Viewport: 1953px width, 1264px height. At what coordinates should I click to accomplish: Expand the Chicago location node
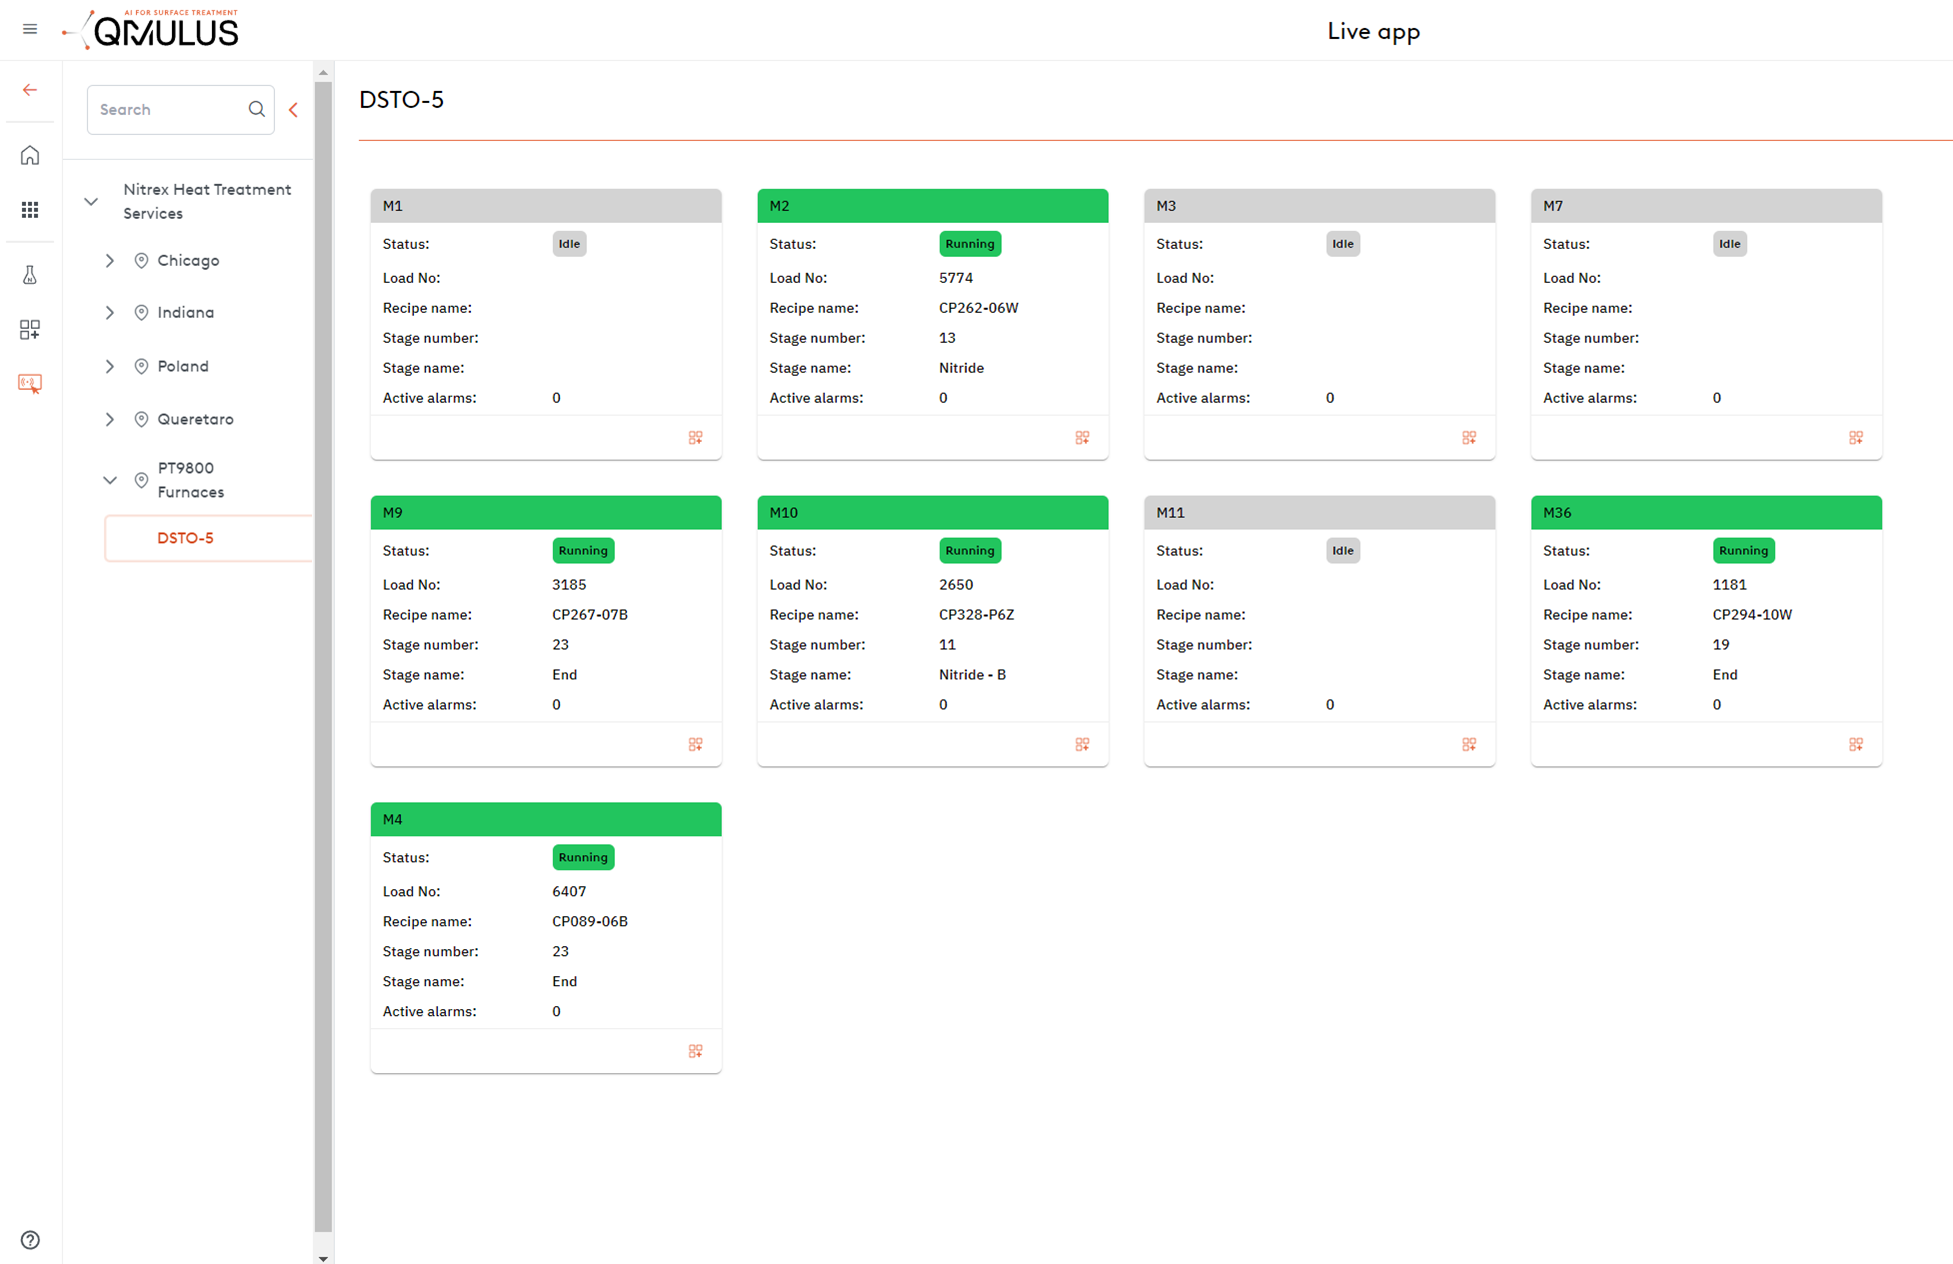110,260
